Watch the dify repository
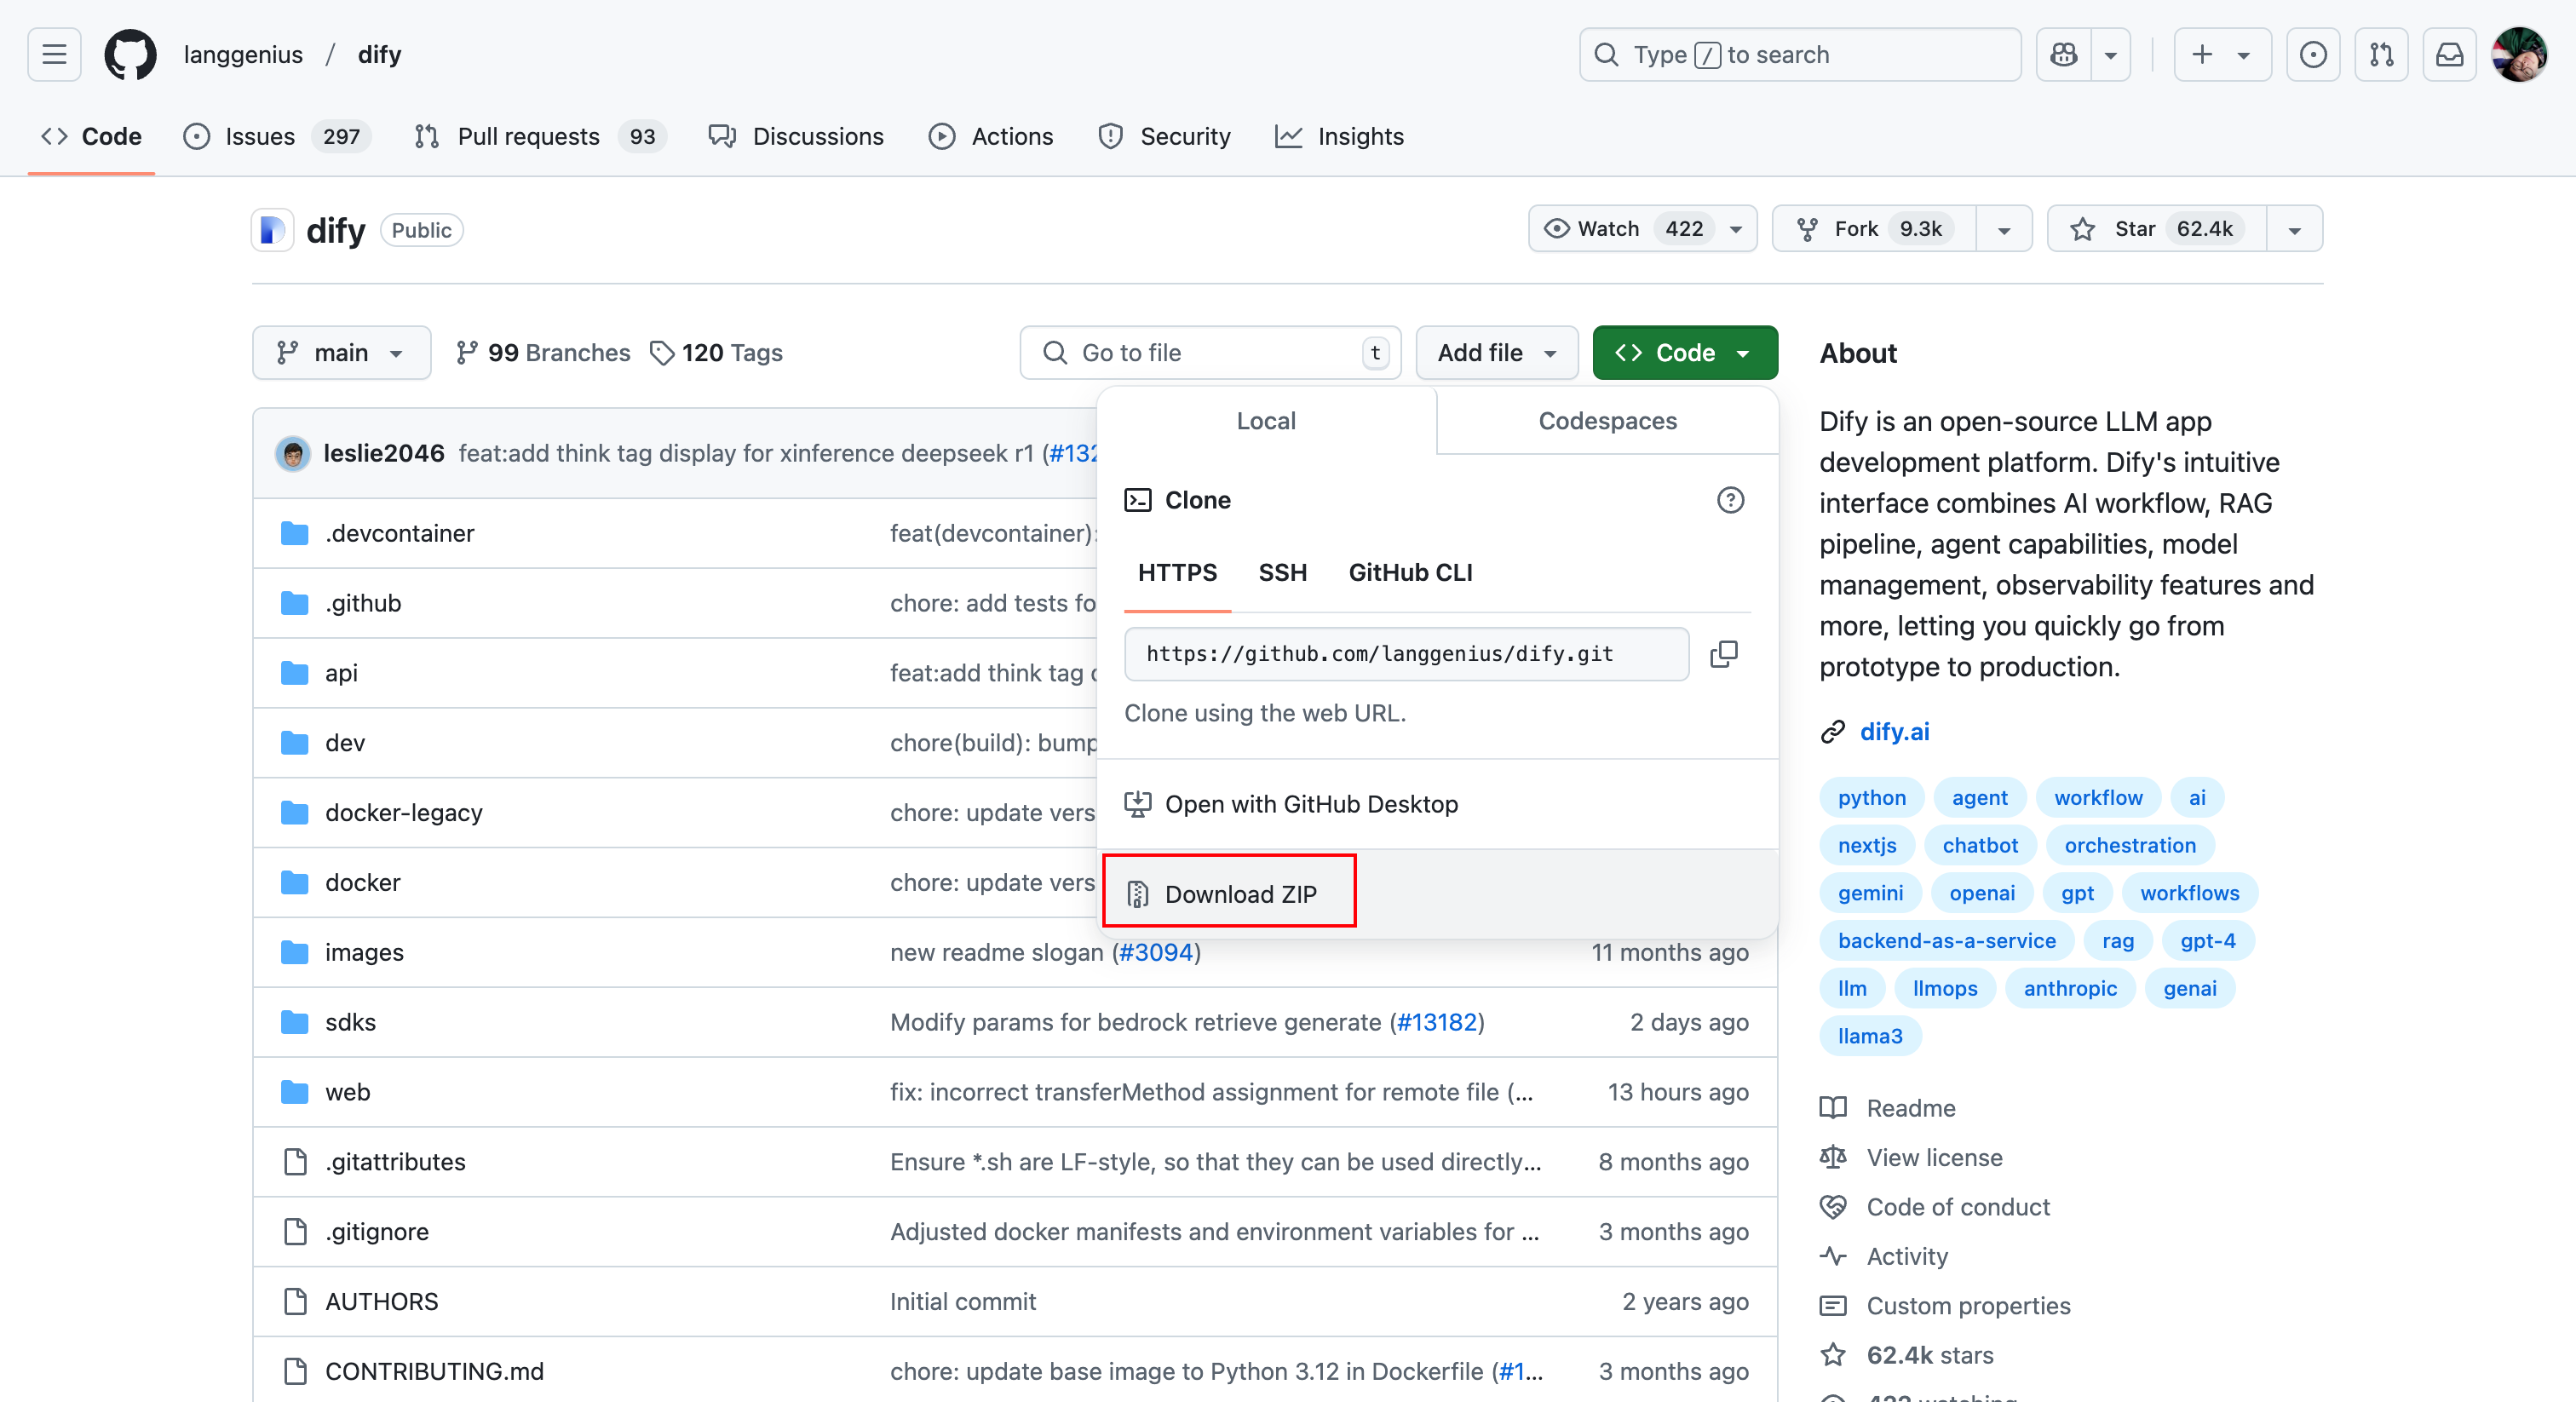 [1643, 229]
